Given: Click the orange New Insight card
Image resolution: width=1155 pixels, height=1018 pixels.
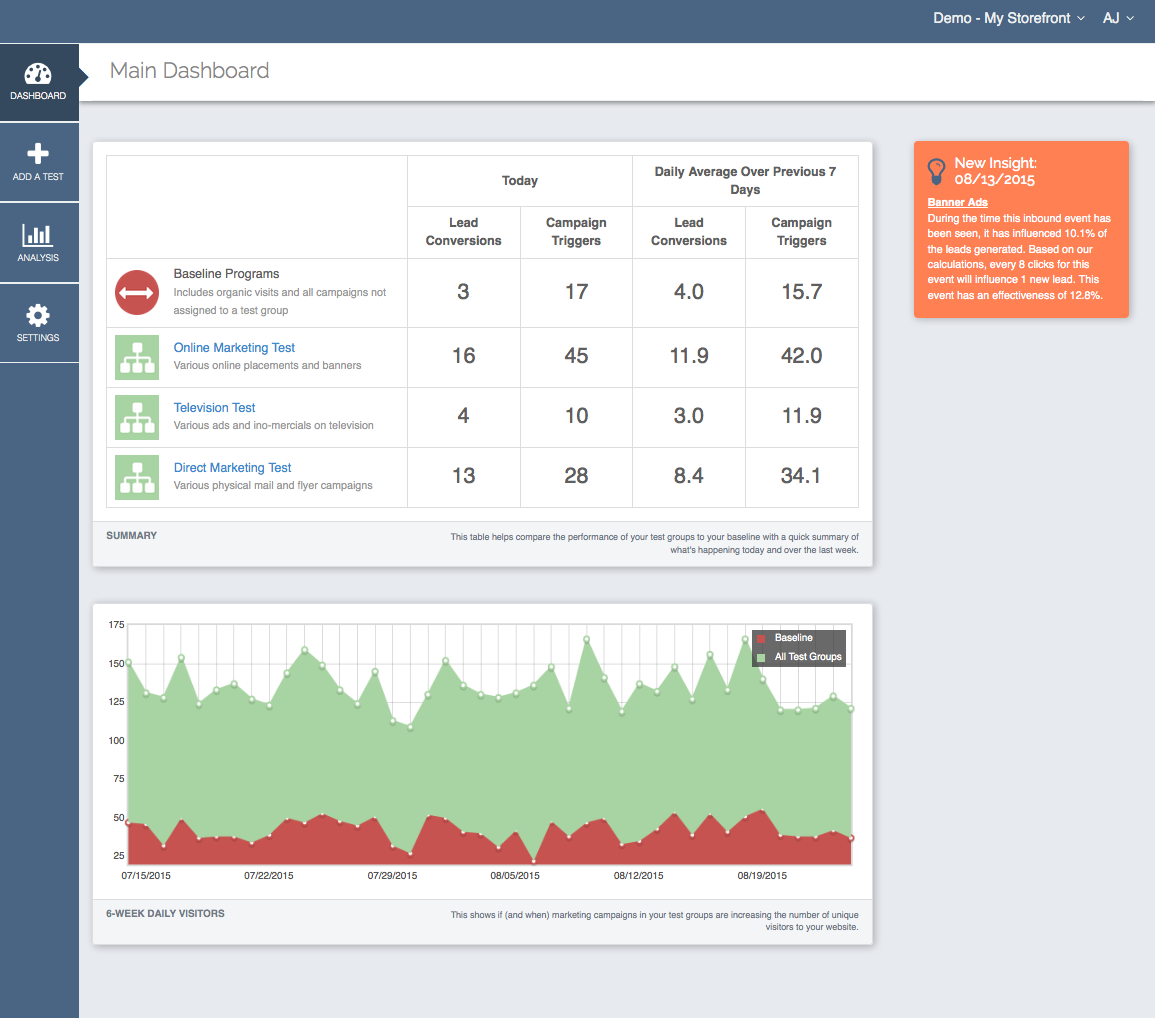Looking at the screenshot, I should pos(1021,230).
